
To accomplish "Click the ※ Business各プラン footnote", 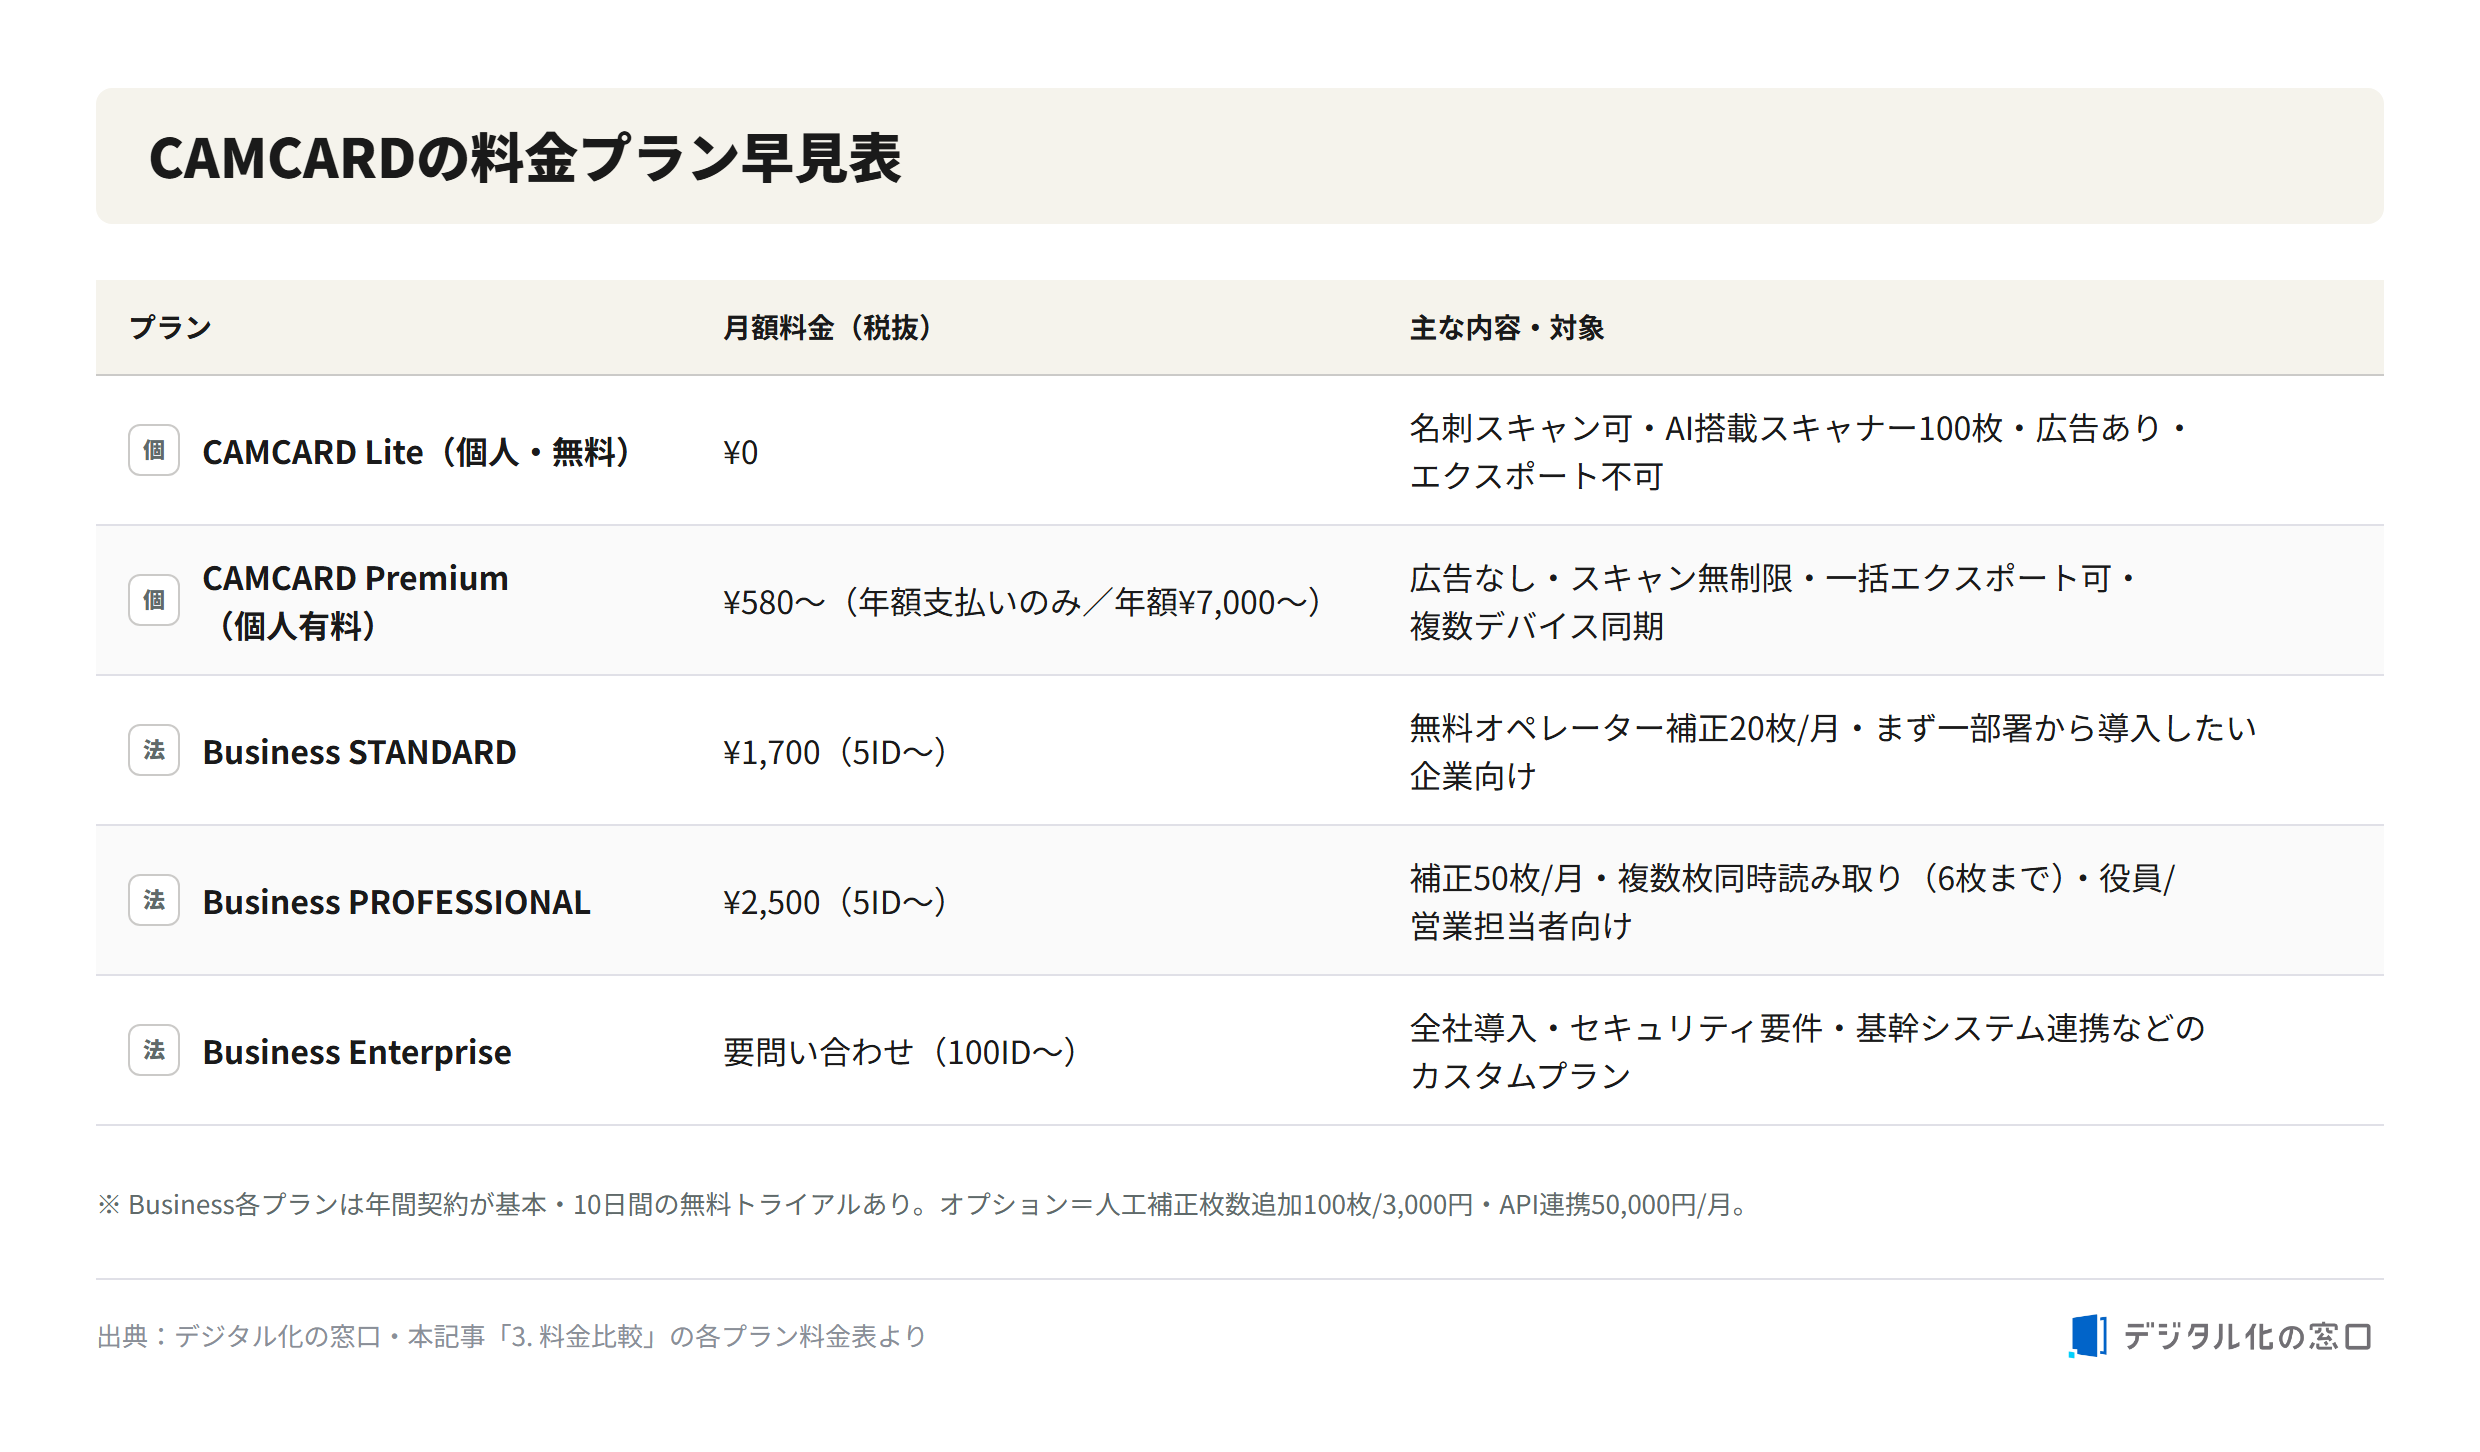I will click(923, 1204).
